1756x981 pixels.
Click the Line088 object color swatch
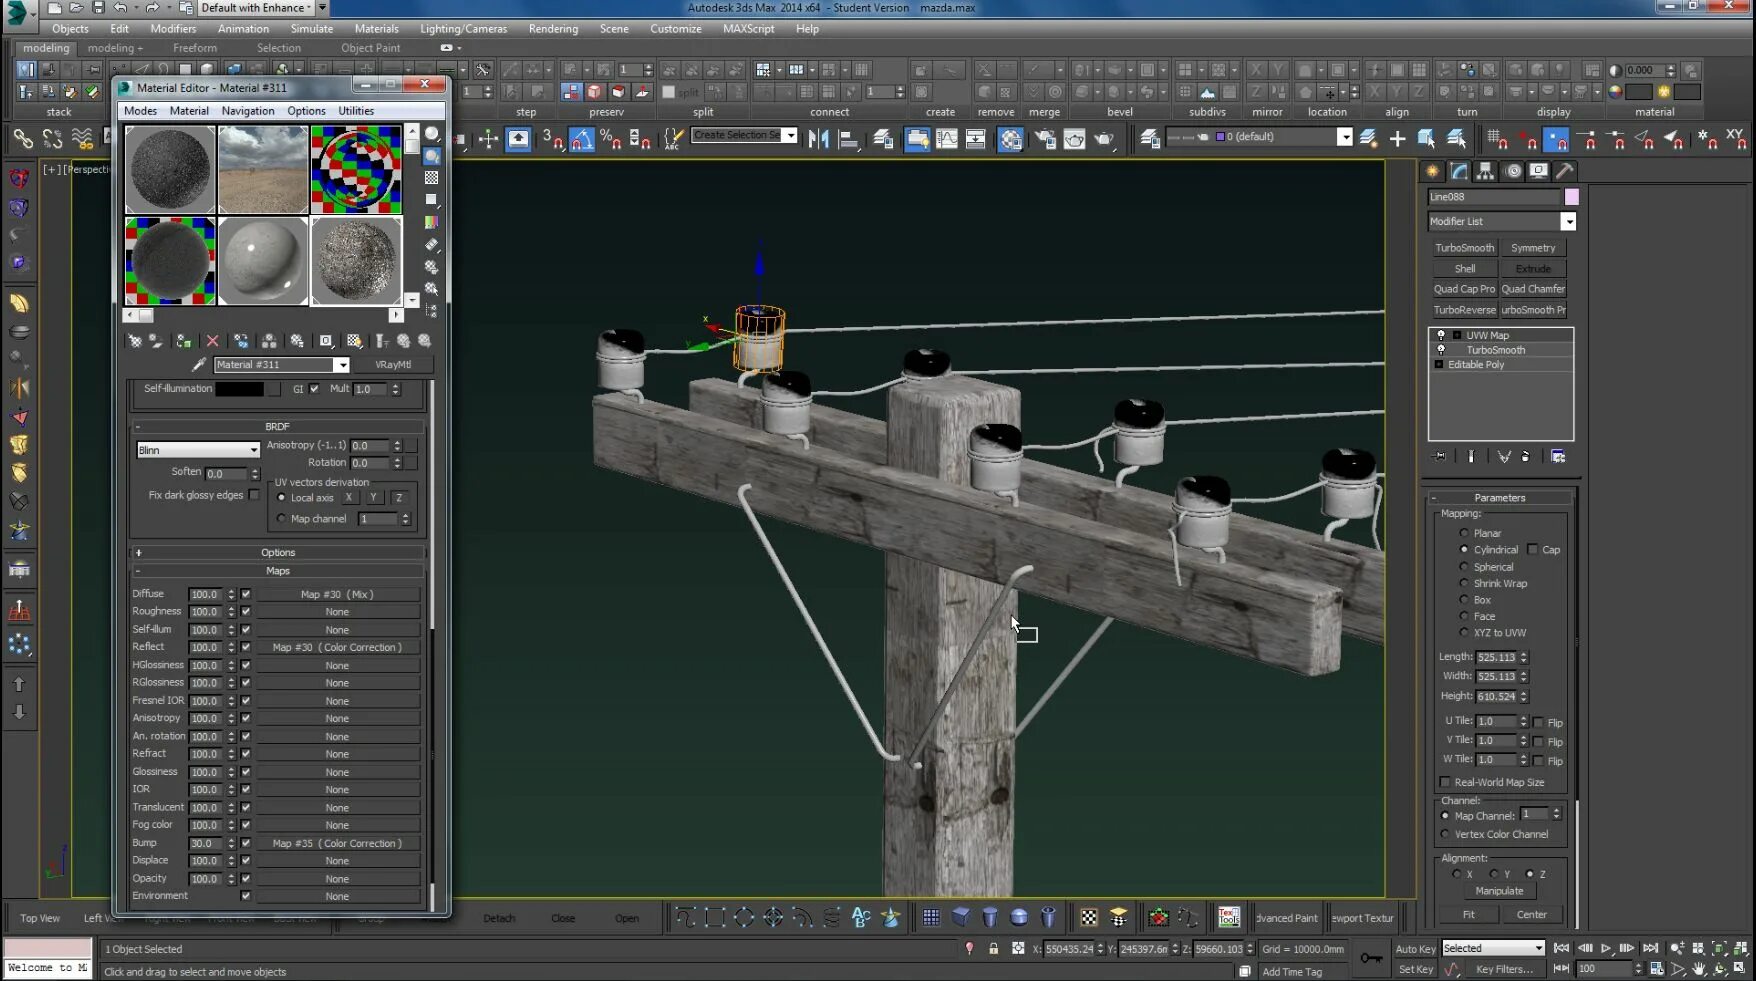tap(1572, 197)
